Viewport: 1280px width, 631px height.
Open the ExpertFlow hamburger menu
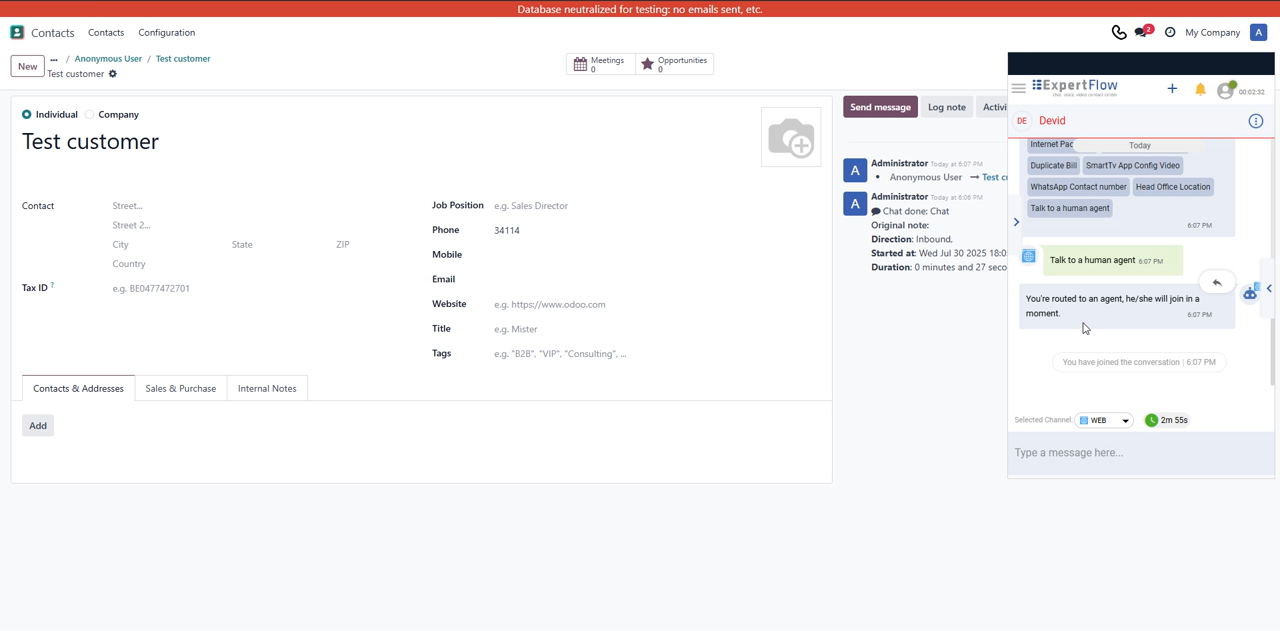click(x=1019, y=89)
